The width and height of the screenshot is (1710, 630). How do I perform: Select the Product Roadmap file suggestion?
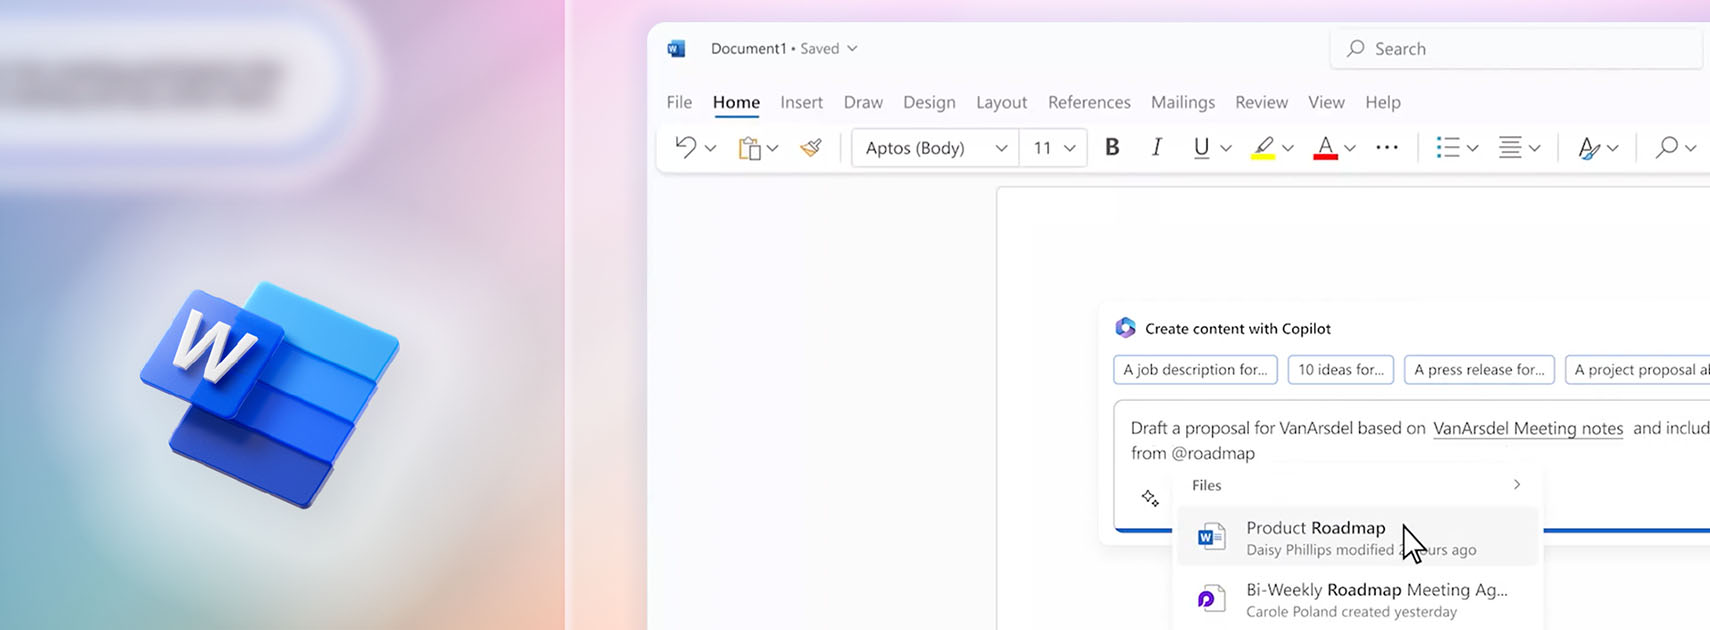1357,537
